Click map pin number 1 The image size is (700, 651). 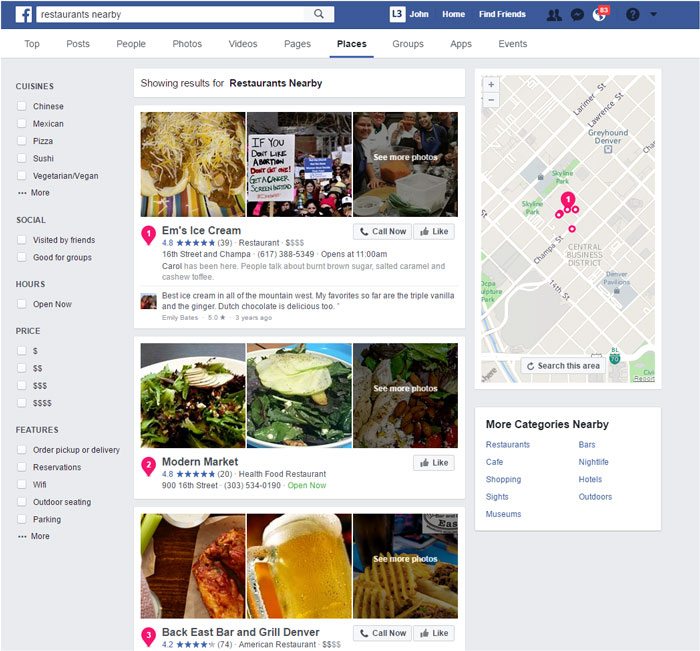click(x=567, y=200)
